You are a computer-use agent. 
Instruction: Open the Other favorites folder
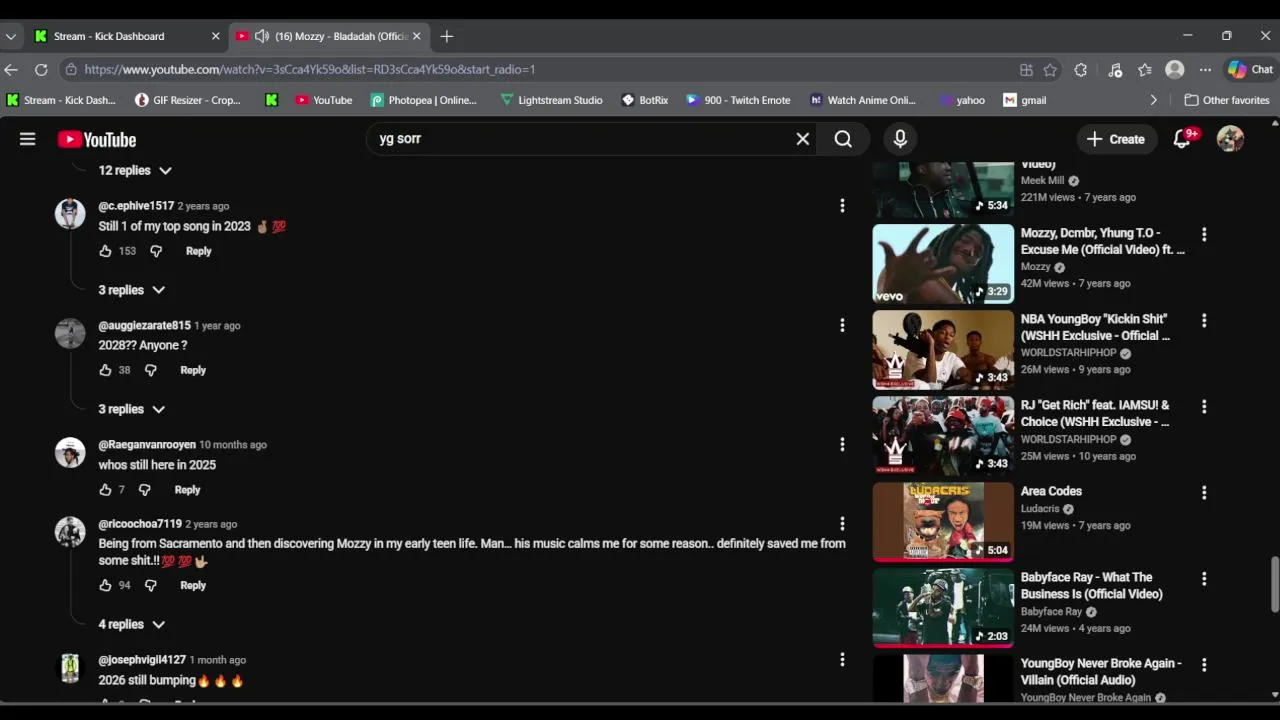1227,100
